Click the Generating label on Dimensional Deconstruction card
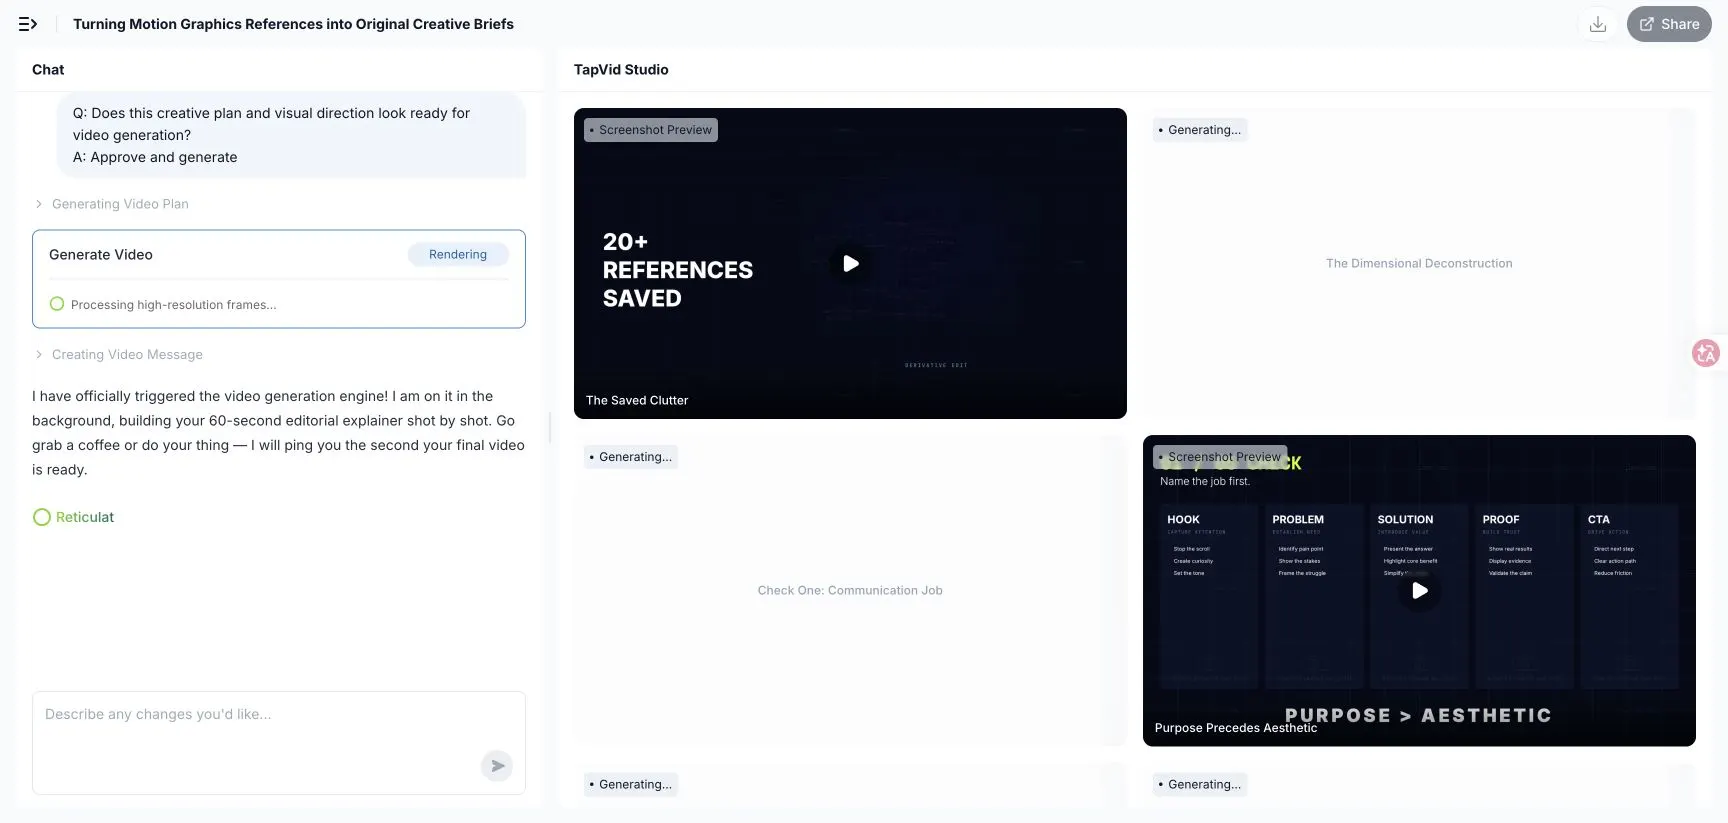 [1200, 130]
